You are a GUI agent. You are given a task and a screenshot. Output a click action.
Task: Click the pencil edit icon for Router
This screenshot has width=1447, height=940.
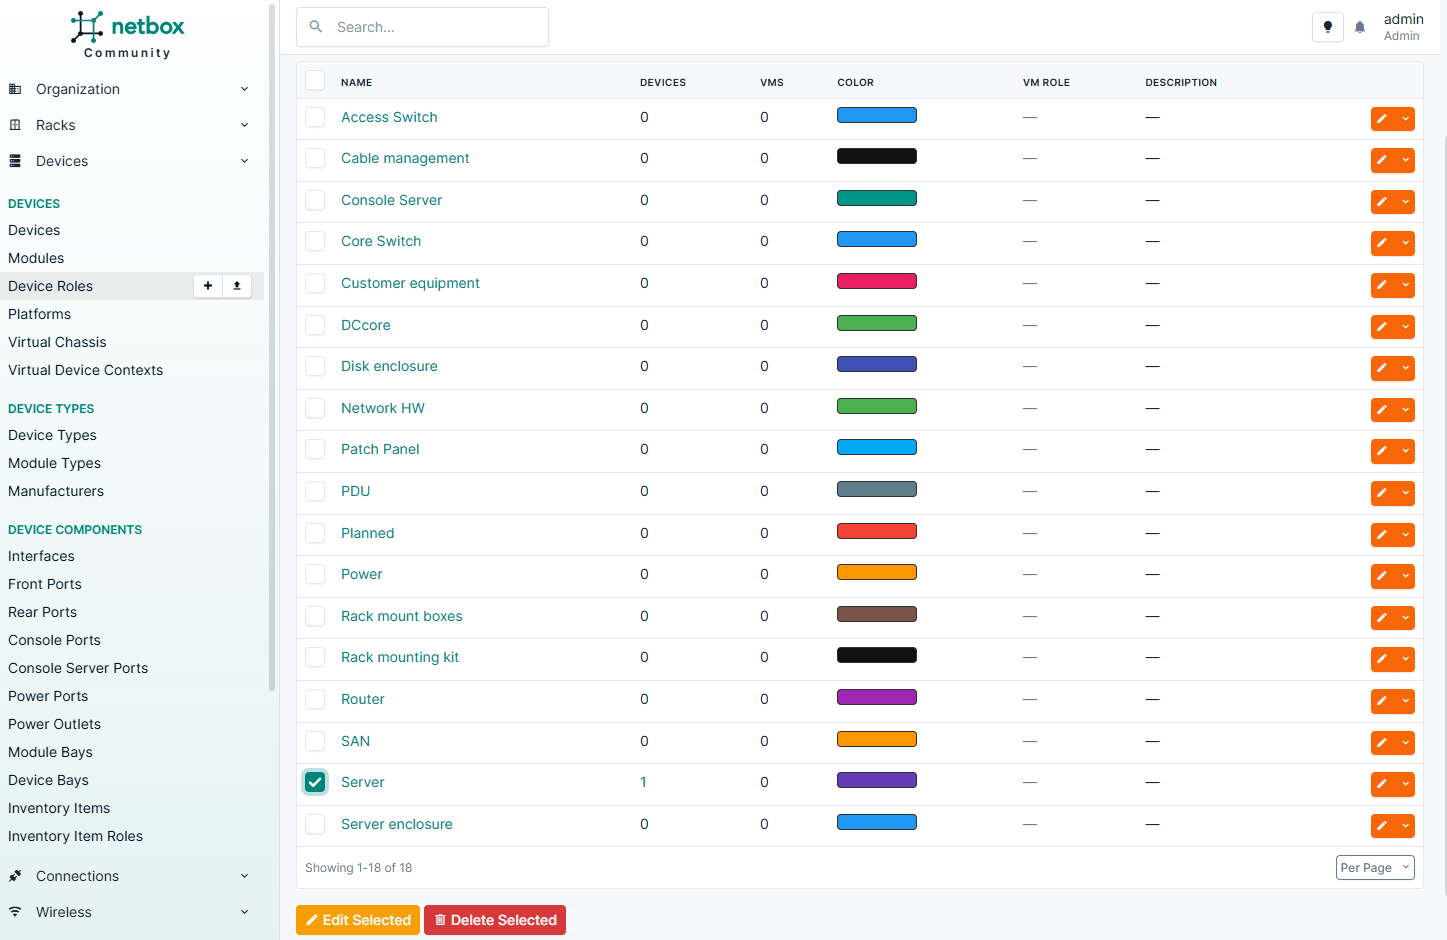tap(1382, 701)
